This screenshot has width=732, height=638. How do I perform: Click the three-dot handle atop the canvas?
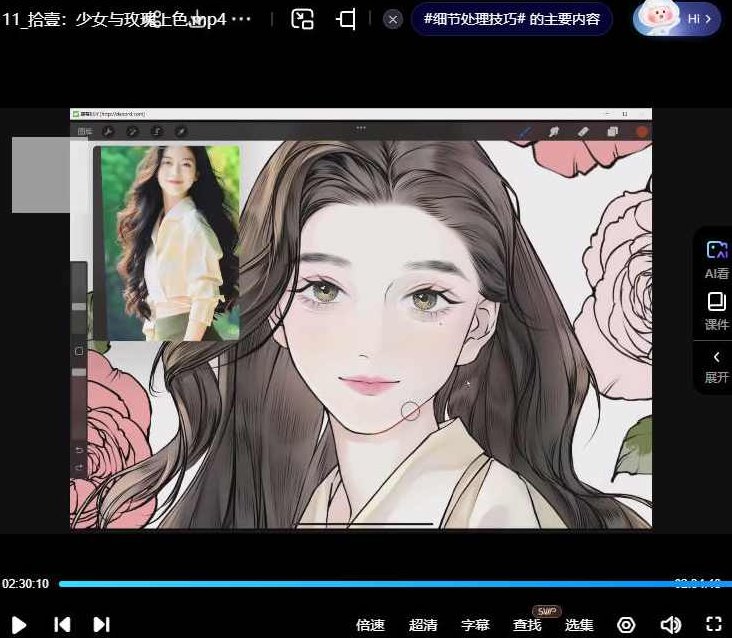pos(361,128)
